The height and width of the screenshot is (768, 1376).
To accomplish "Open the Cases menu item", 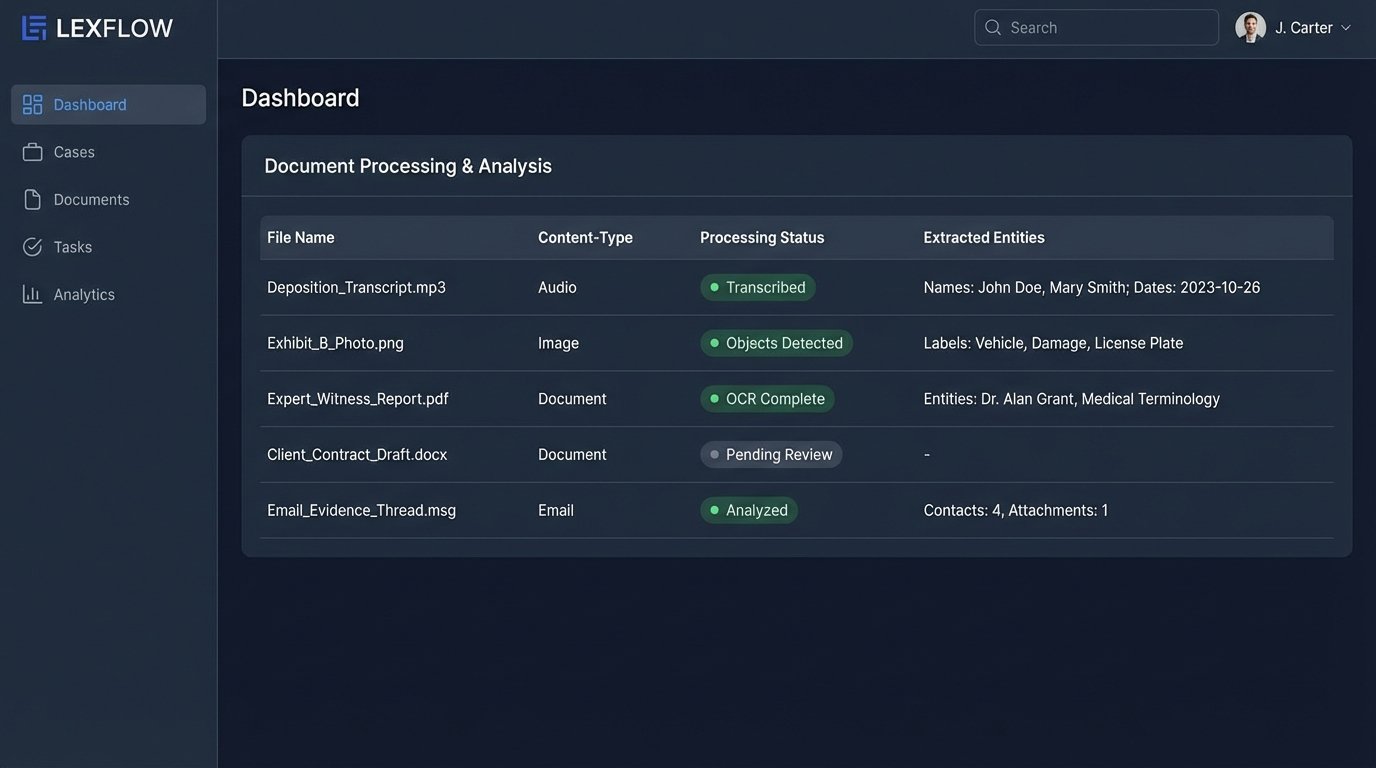I will click(74, 152).
